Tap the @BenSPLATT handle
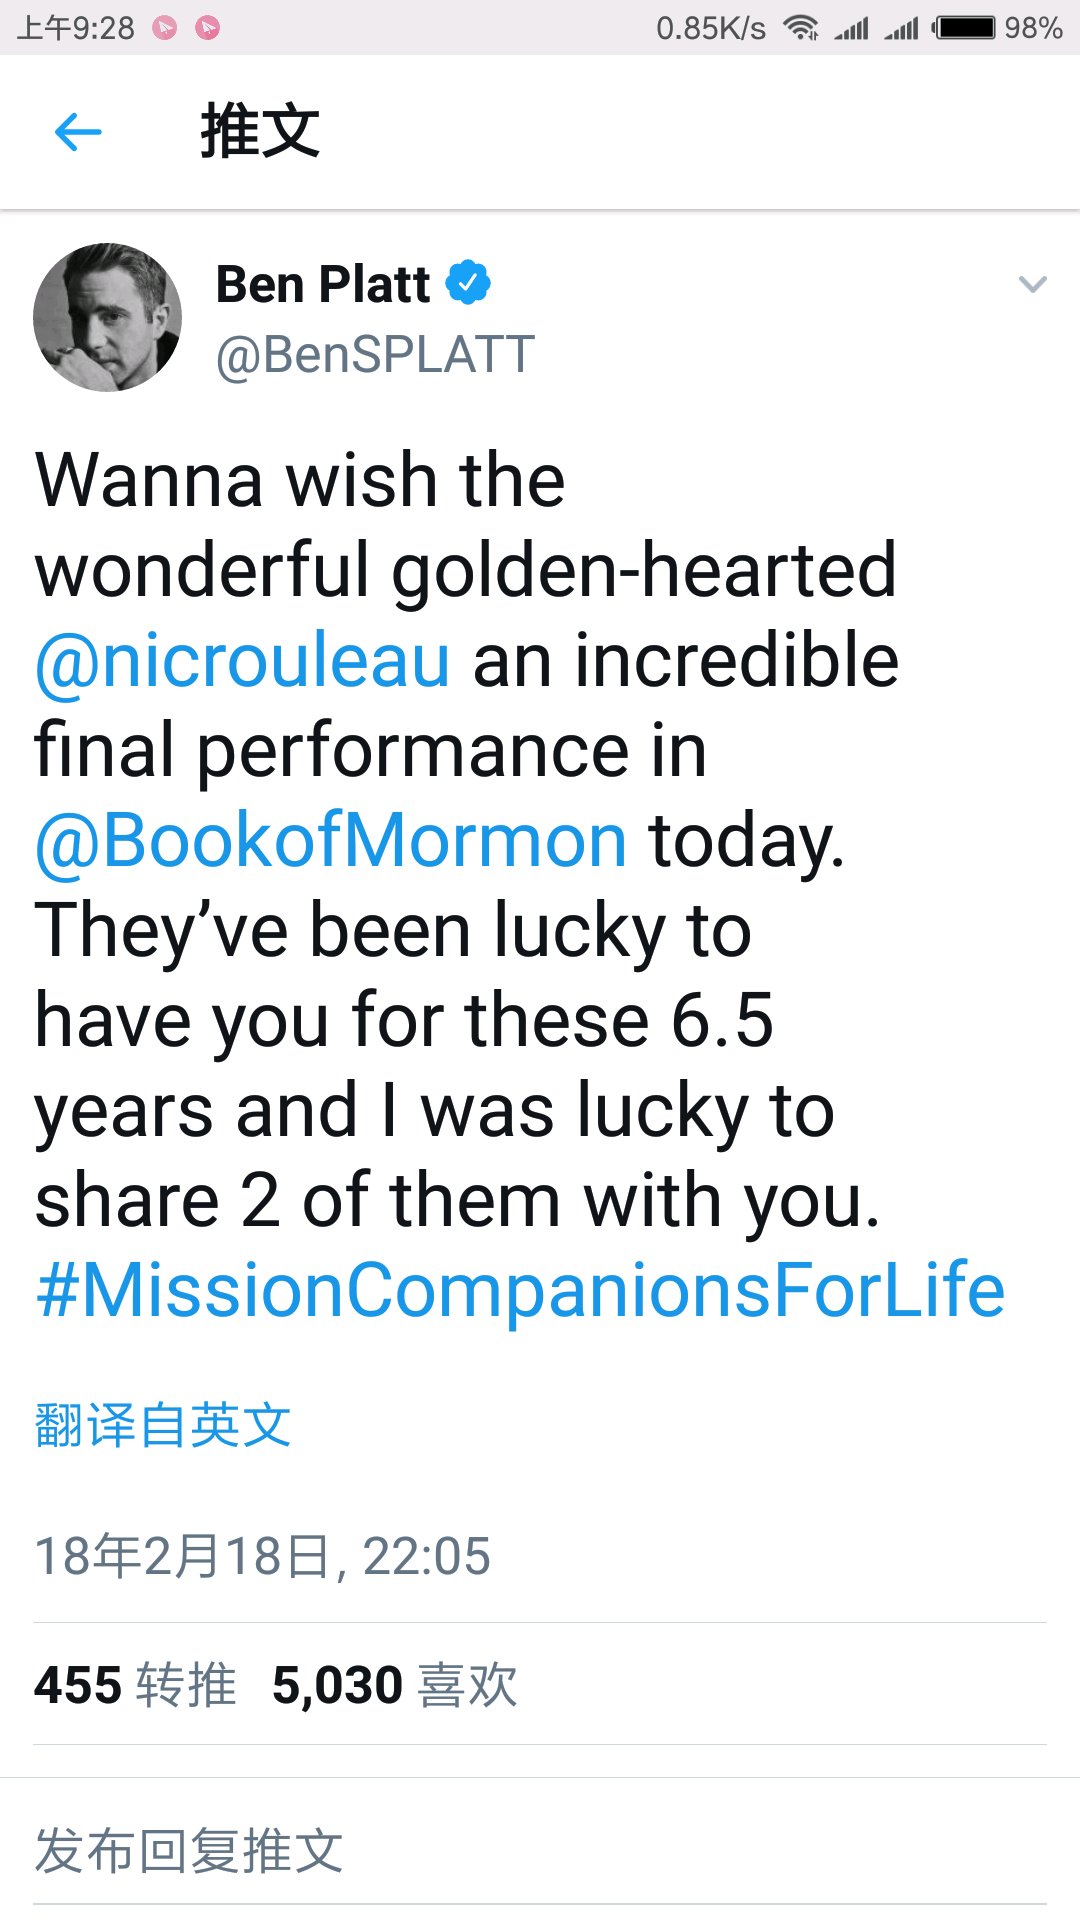The width and height of the screenshot is (1080, 1920). (x=375, y=355)
